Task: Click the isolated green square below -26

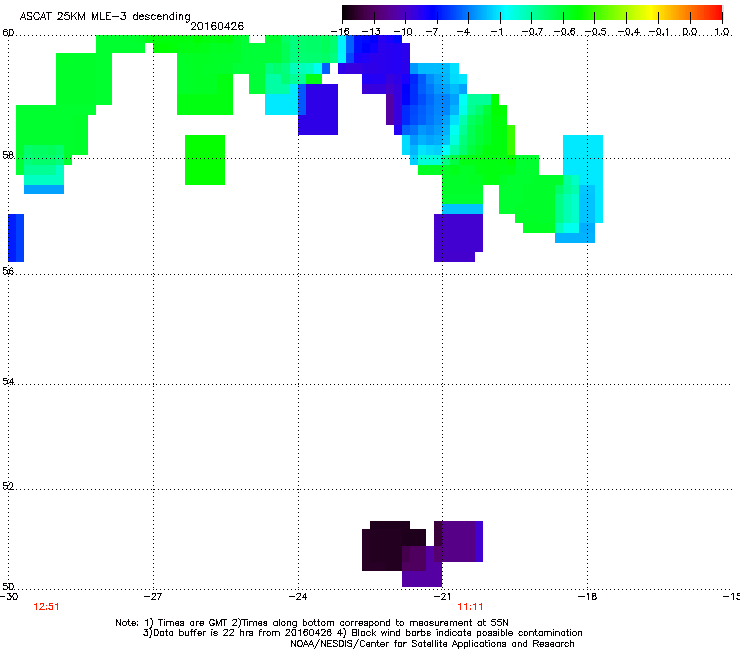Action: click(205, 160)
